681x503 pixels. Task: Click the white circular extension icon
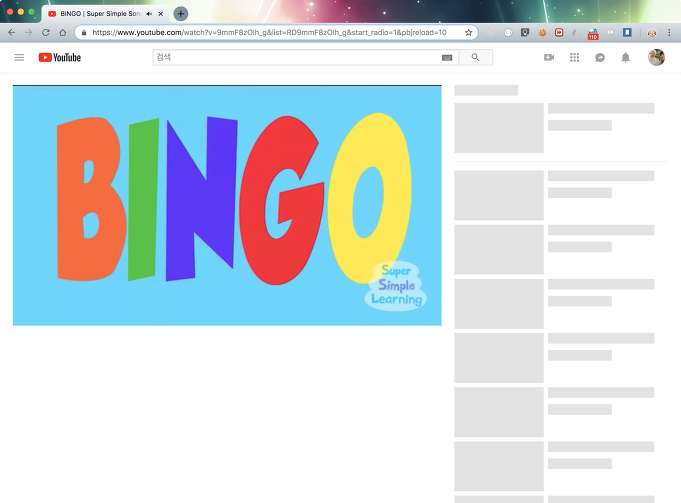pyautogui.click(x=508, y=33)
